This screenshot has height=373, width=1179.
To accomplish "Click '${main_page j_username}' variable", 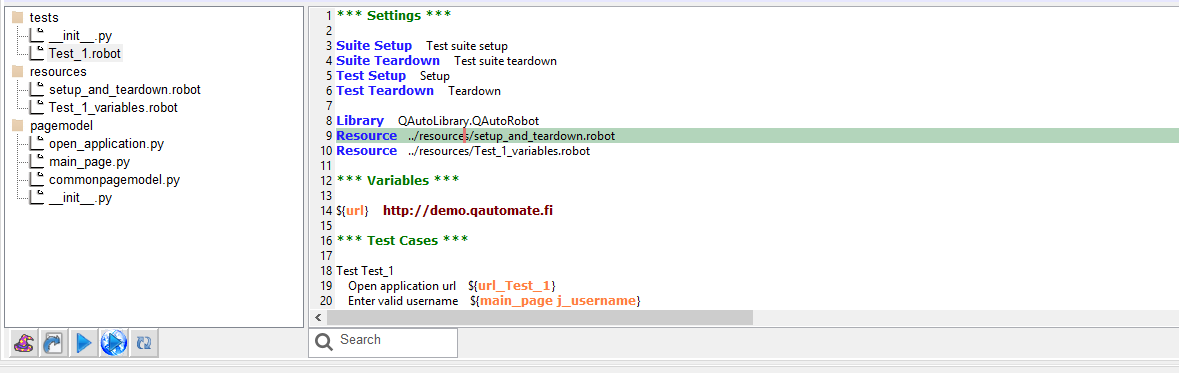I will click(556, 301).
